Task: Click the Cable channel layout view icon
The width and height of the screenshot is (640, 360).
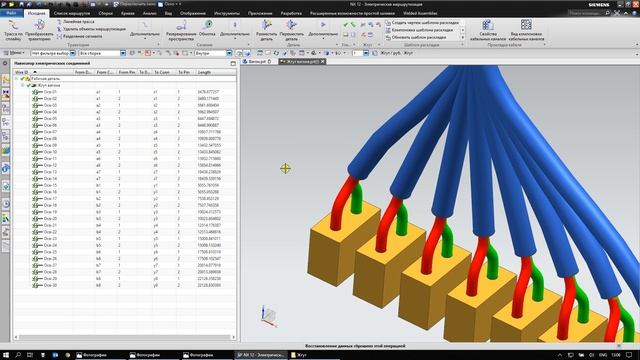Action: [x=527, y=25]
